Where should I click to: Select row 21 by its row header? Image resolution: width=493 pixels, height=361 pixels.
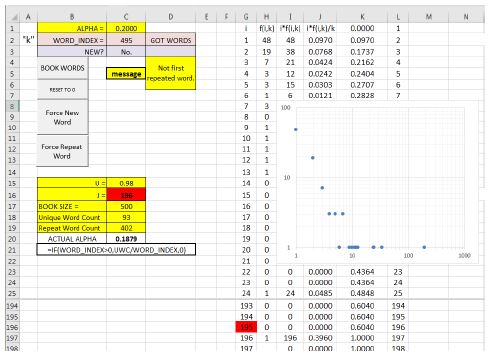coord(12,250)
